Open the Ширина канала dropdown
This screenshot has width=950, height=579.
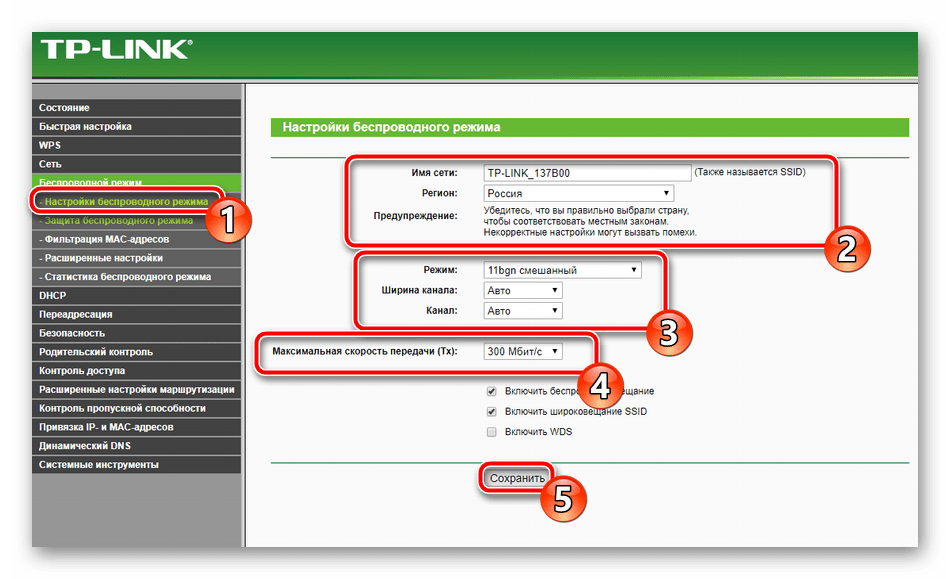pyautogui.click(x=523, y=290)
